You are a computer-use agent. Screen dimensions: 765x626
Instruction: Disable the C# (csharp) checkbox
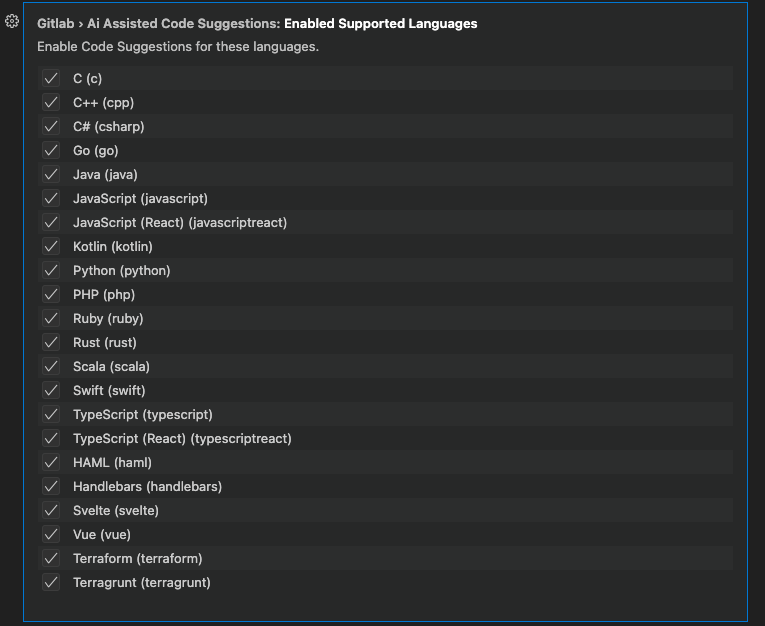51,126
